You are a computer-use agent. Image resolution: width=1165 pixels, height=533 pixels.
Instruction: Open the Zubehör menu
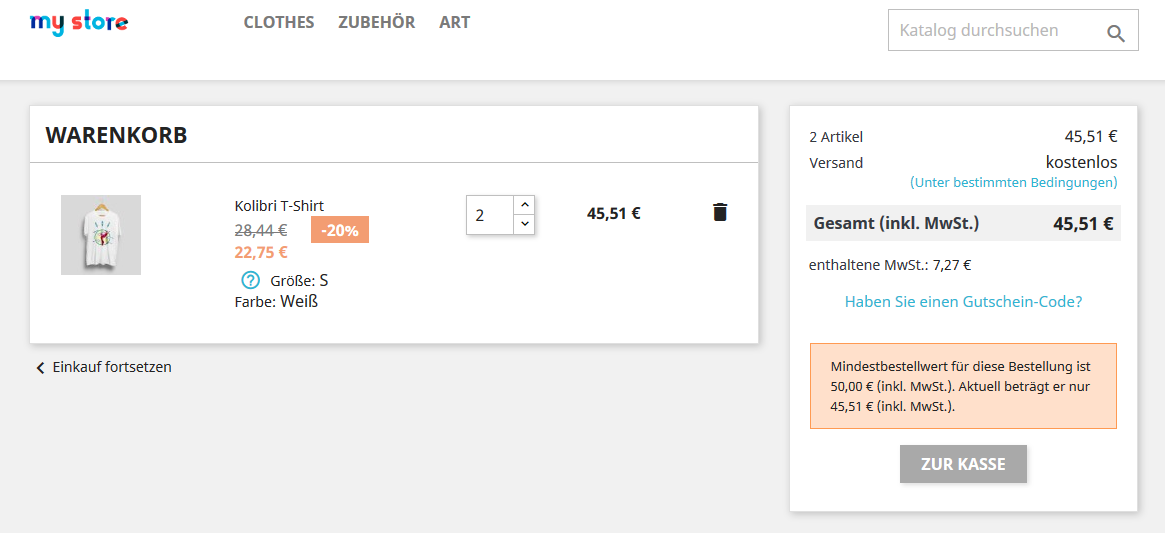[376, 22]
